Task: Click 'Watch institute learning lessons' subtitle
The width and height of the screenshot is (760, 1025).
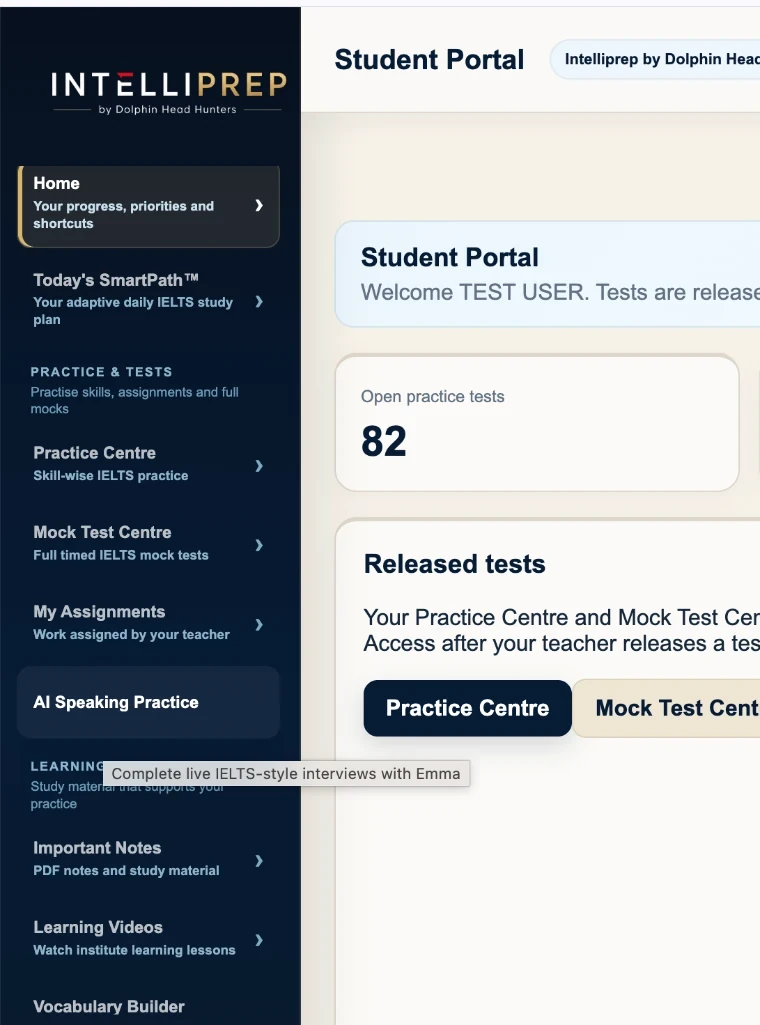Action: pyautogui.click(x=134, y=950)
